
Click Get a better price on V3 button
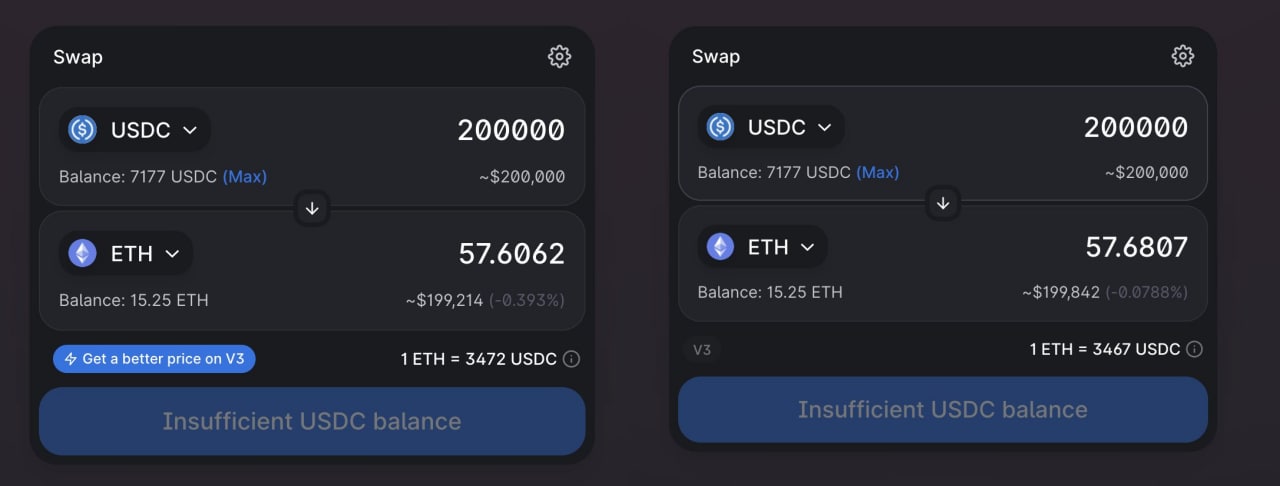154,359
